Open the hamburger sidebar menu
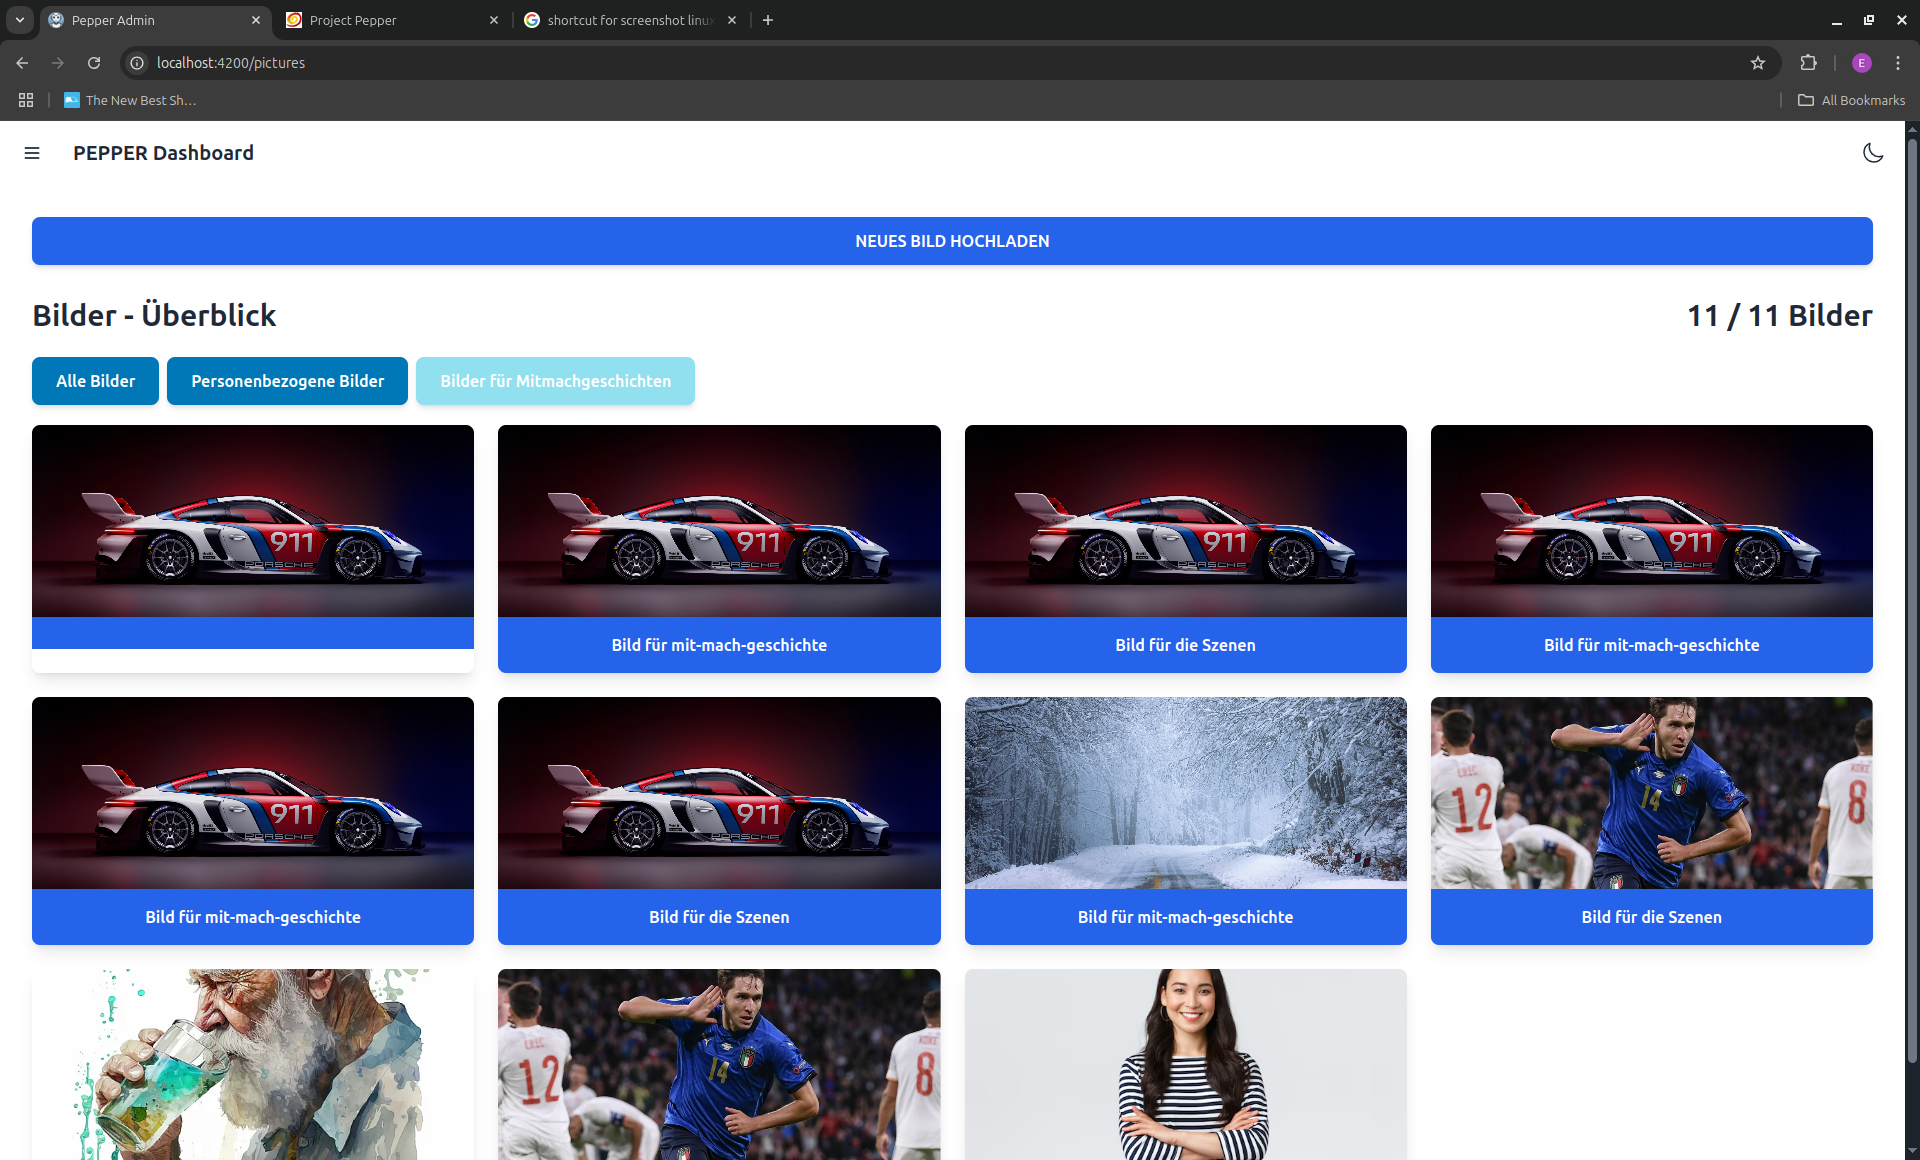The image size is (1920, 1160). (32, 153)
